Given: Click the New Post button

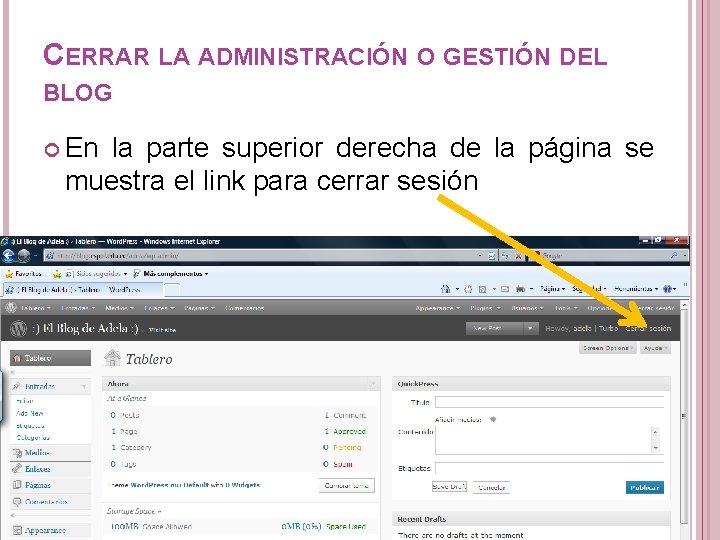Looking at the screenshot, I should pos(495,328).
